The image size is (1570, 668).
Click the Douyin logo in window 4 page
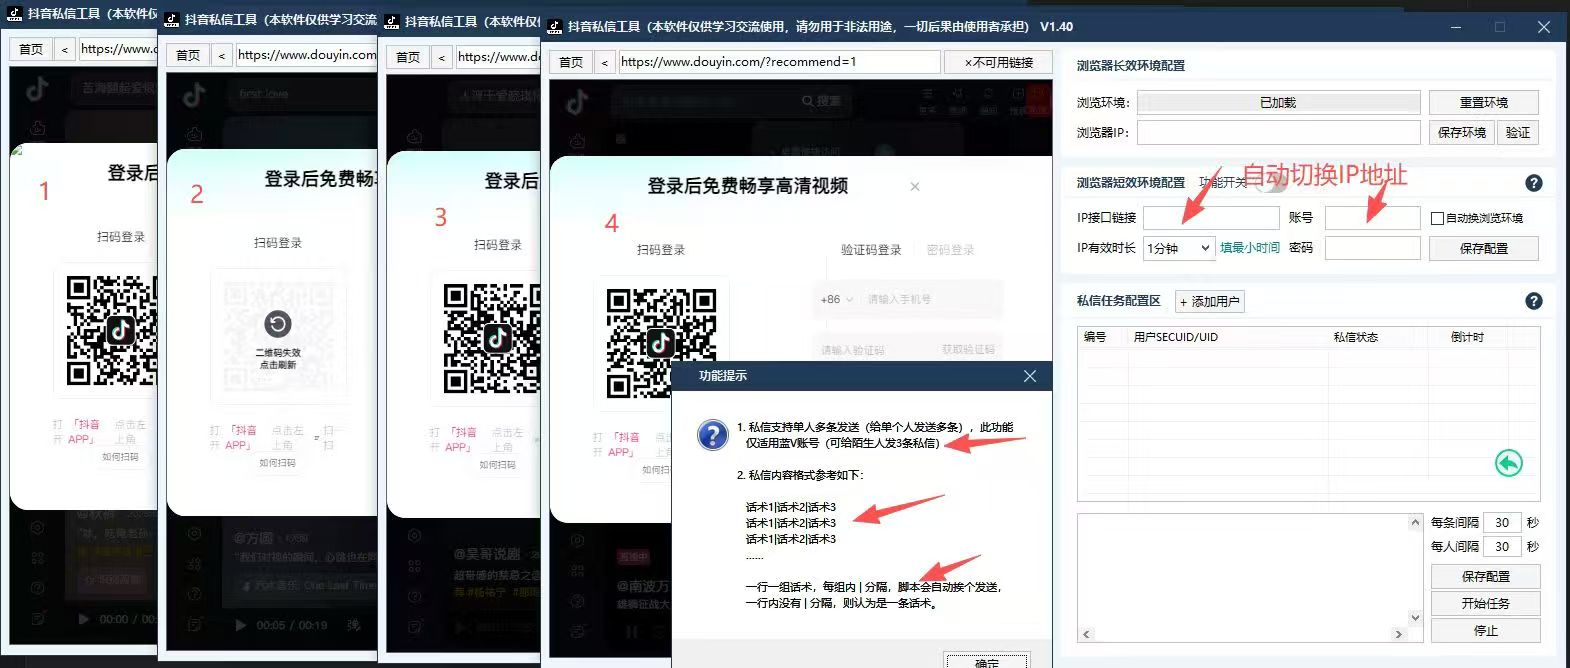click(577, 102)
